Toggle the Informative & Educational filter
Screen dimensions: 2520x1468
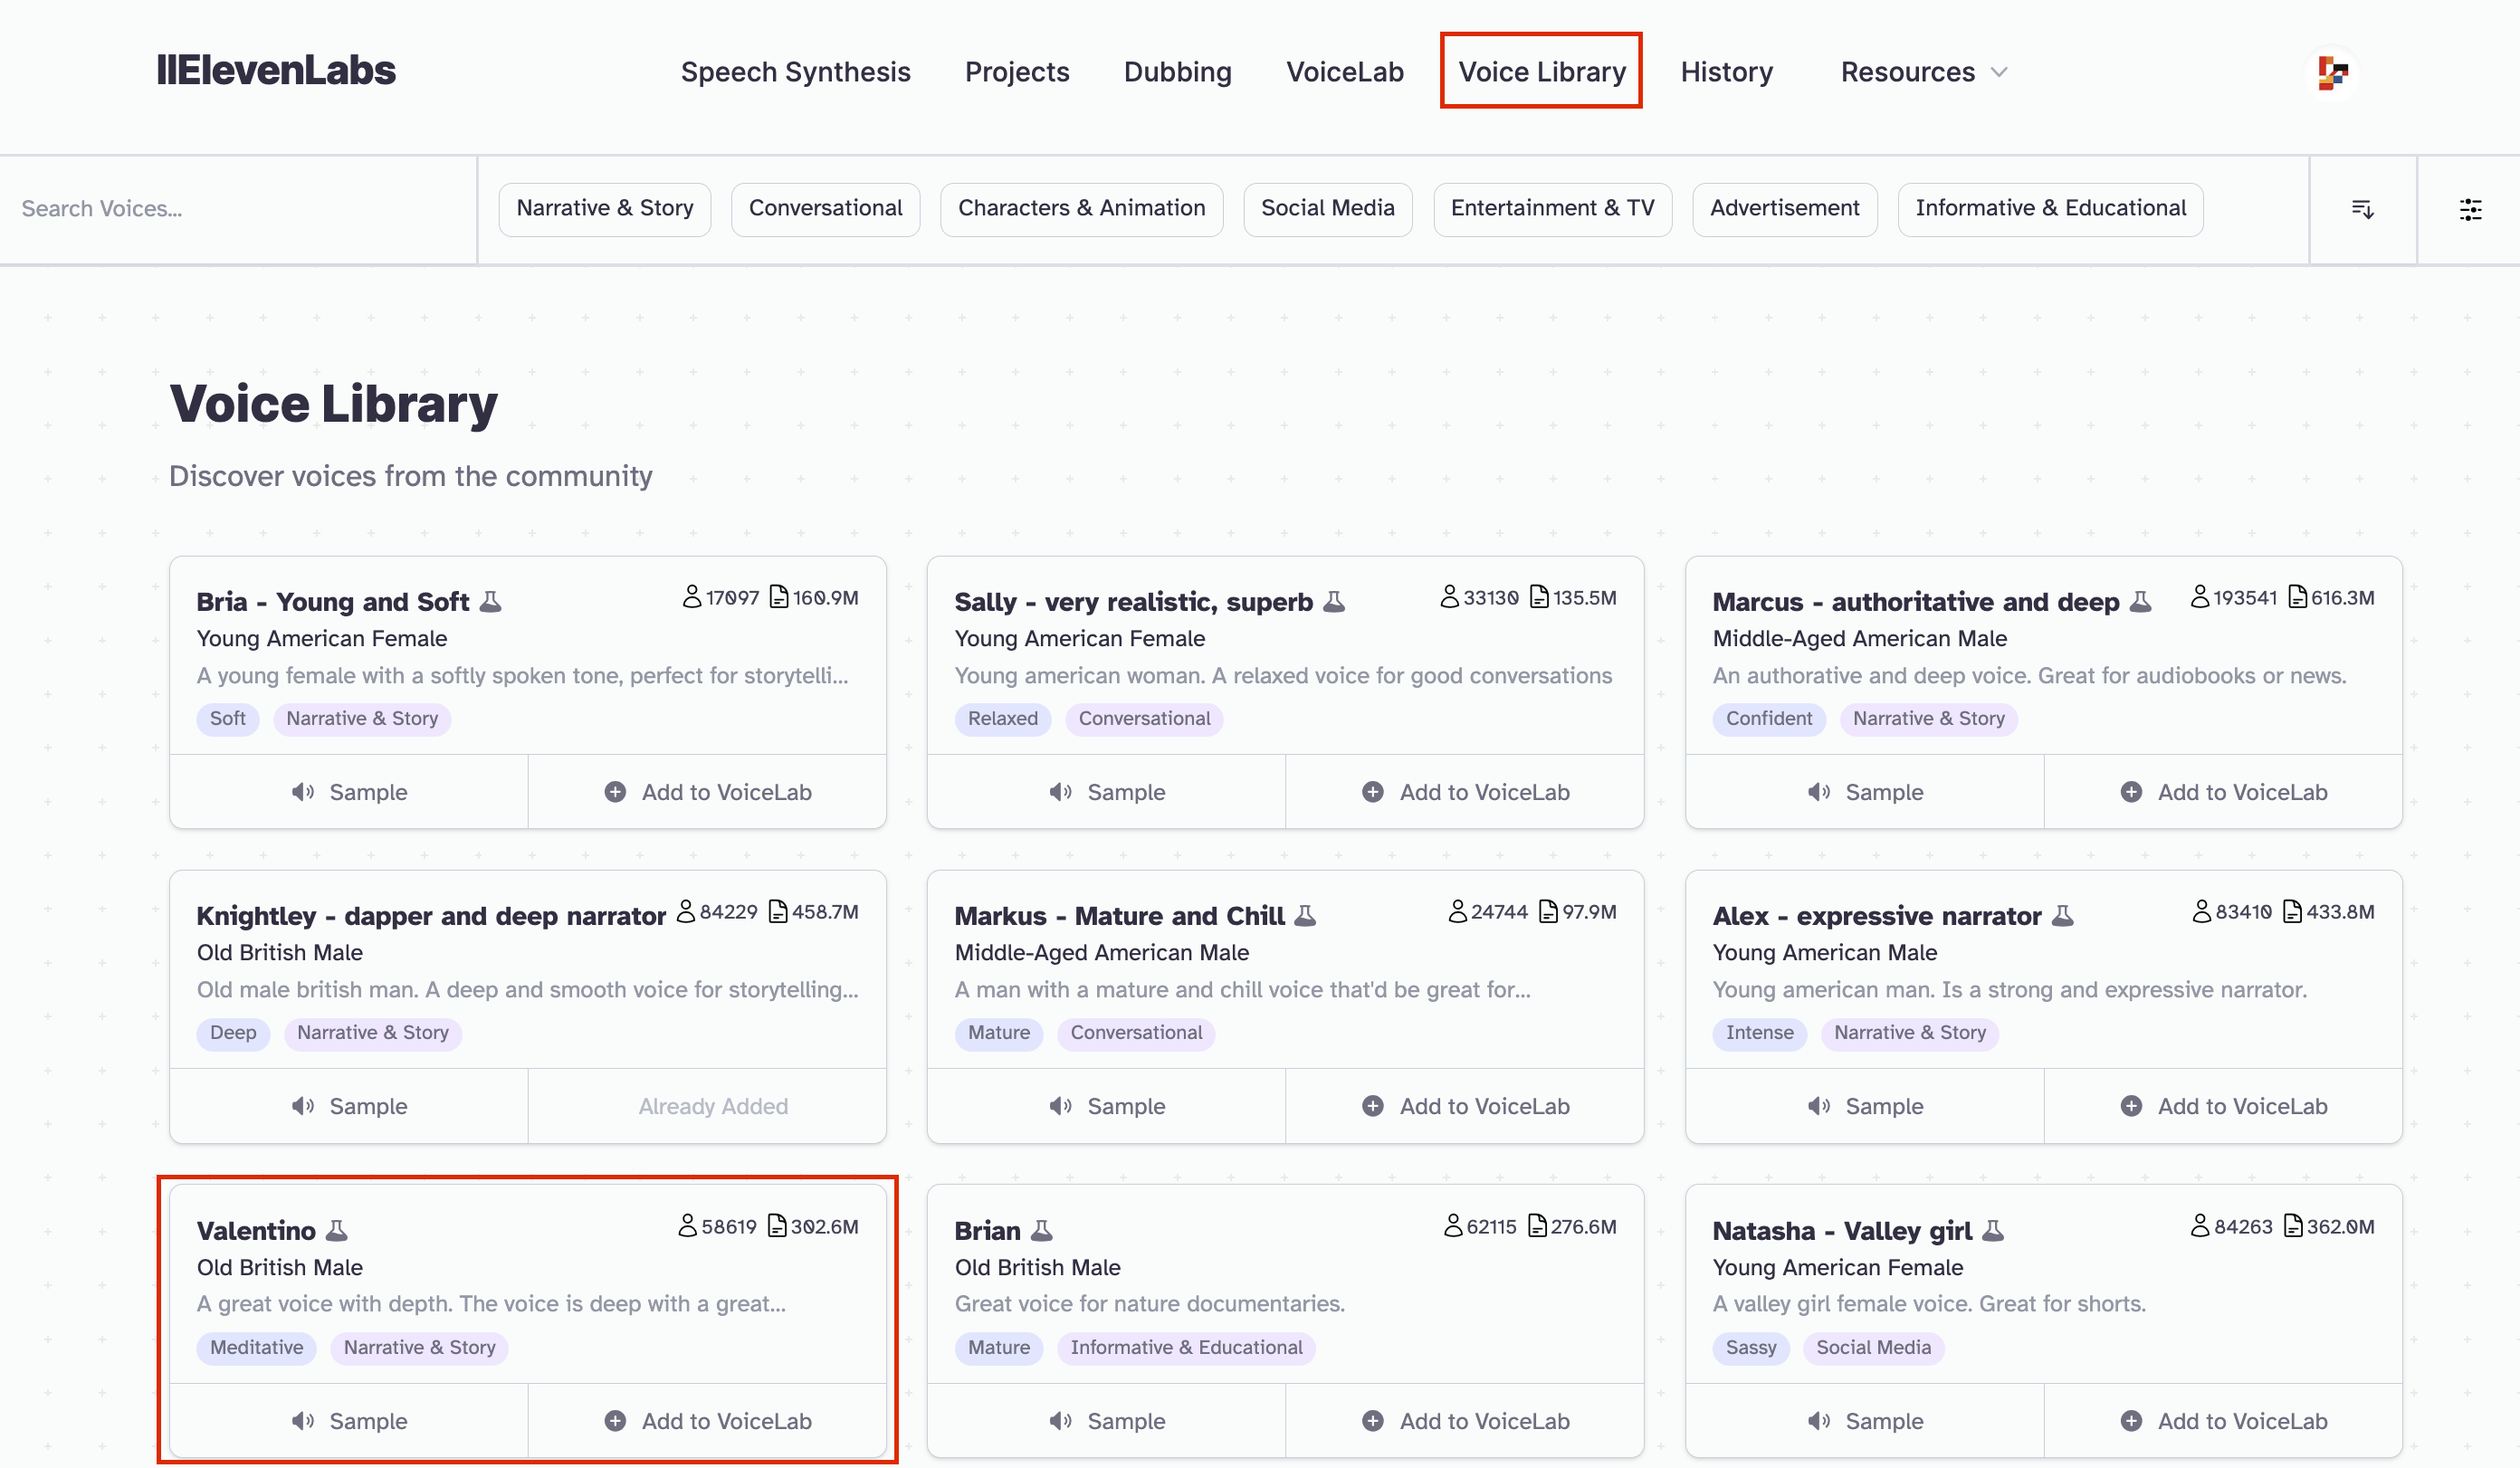(x=2050, y=209)
